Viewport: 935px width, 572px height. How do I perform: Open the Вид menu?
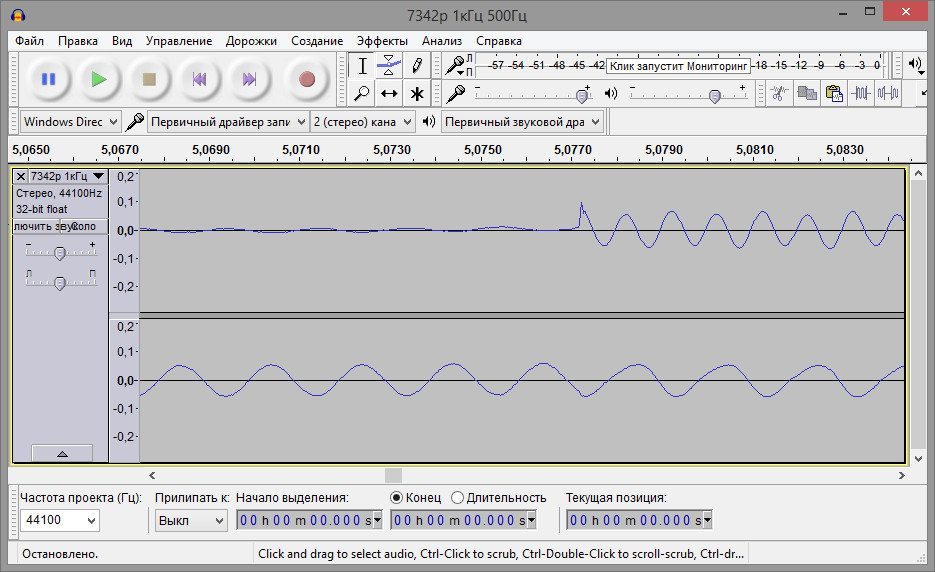(122, 41)
